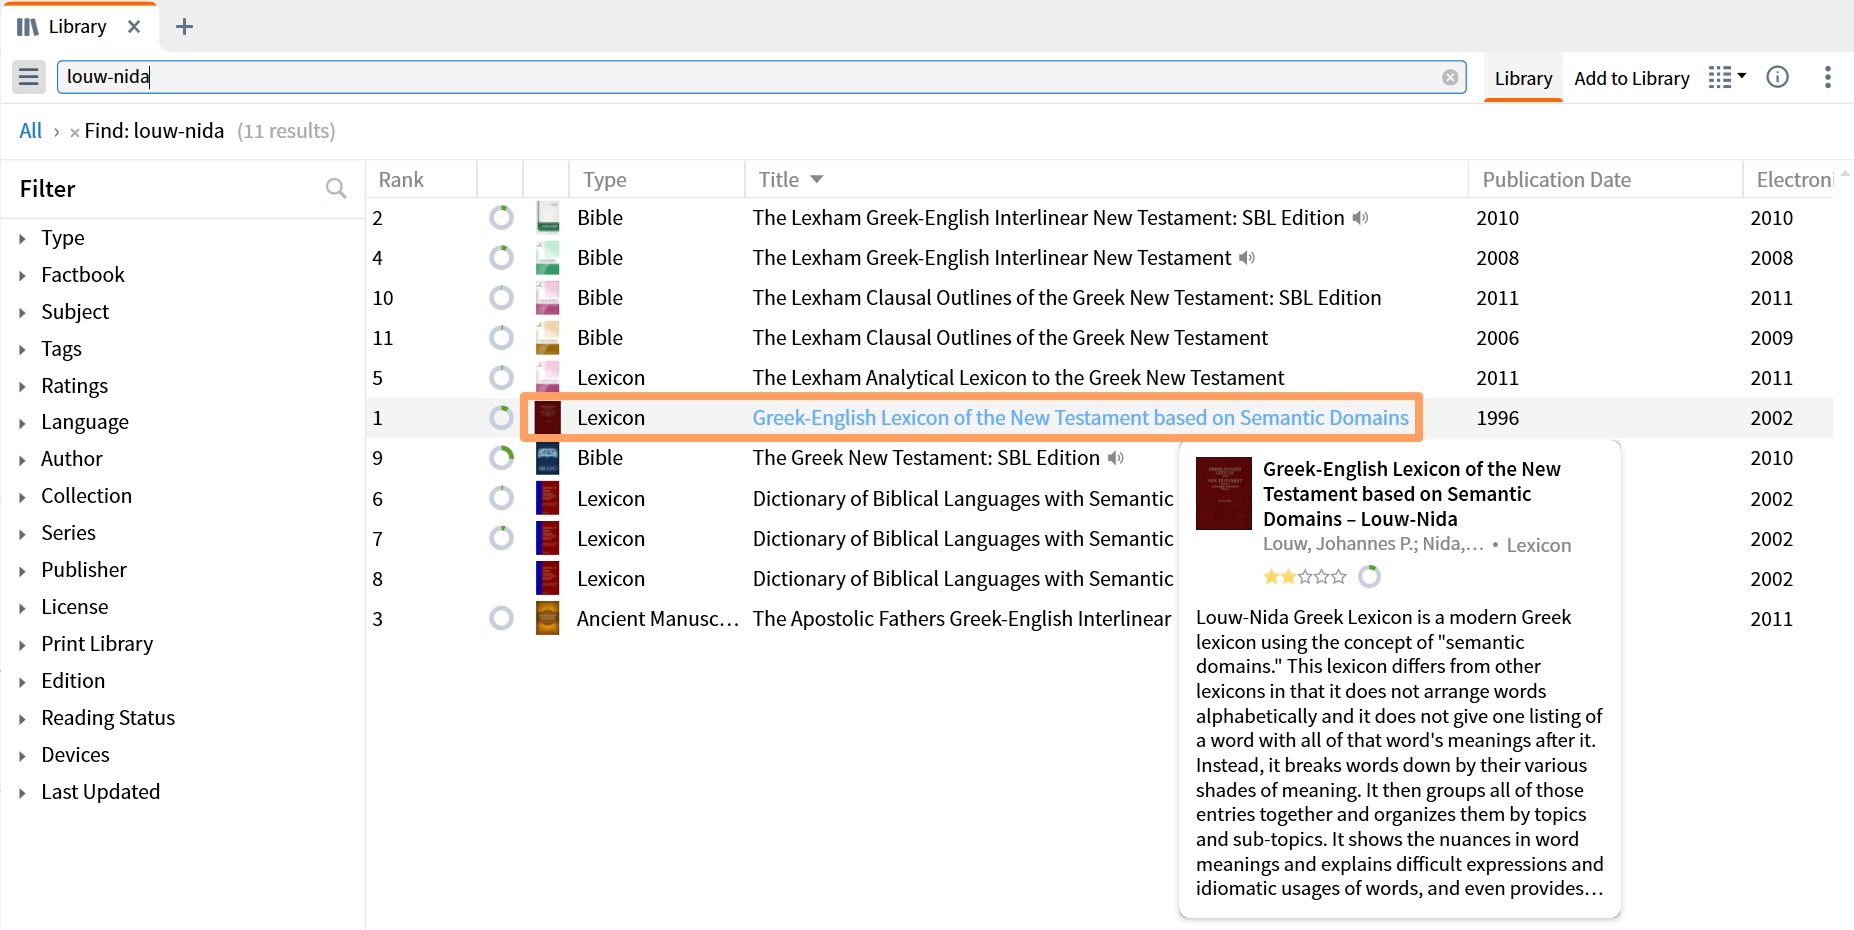Open the view layout options icon

[x=1727, y=77]
